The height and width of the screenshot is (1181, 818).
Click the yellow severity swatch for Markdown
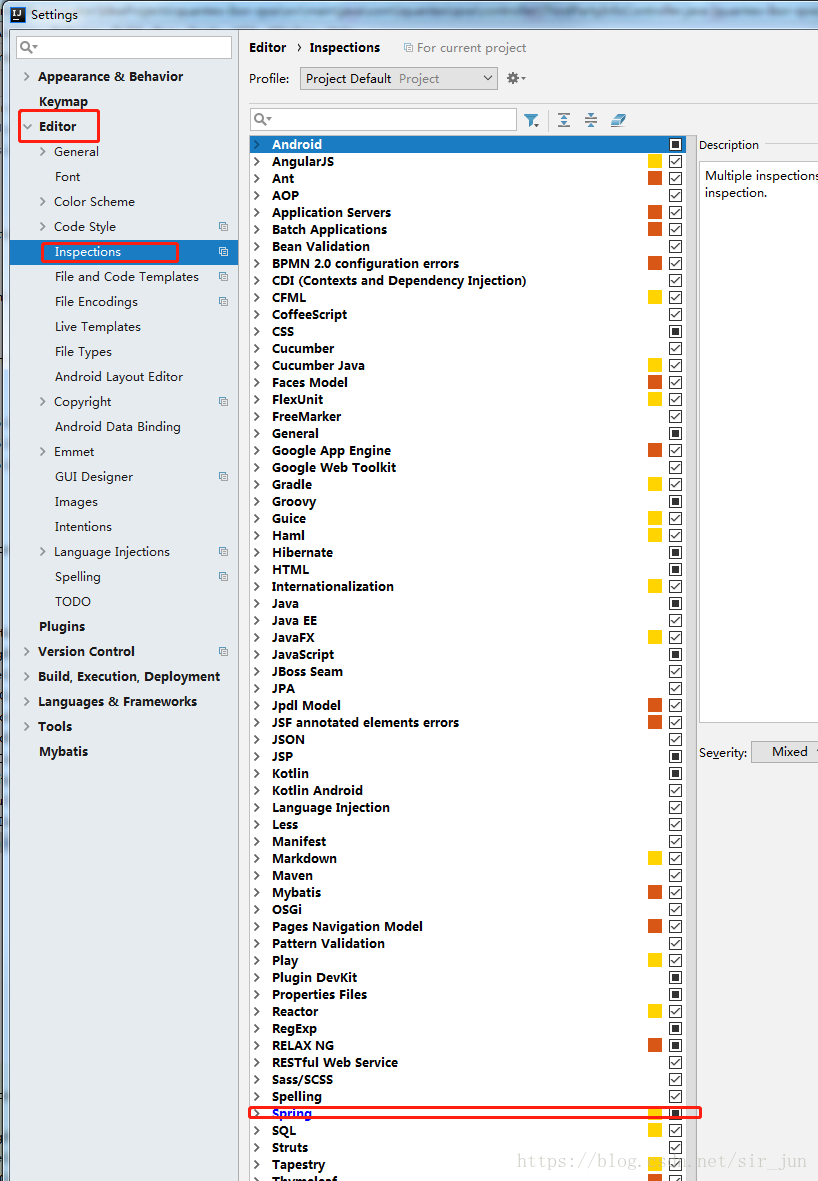click(x=655, y=859)
